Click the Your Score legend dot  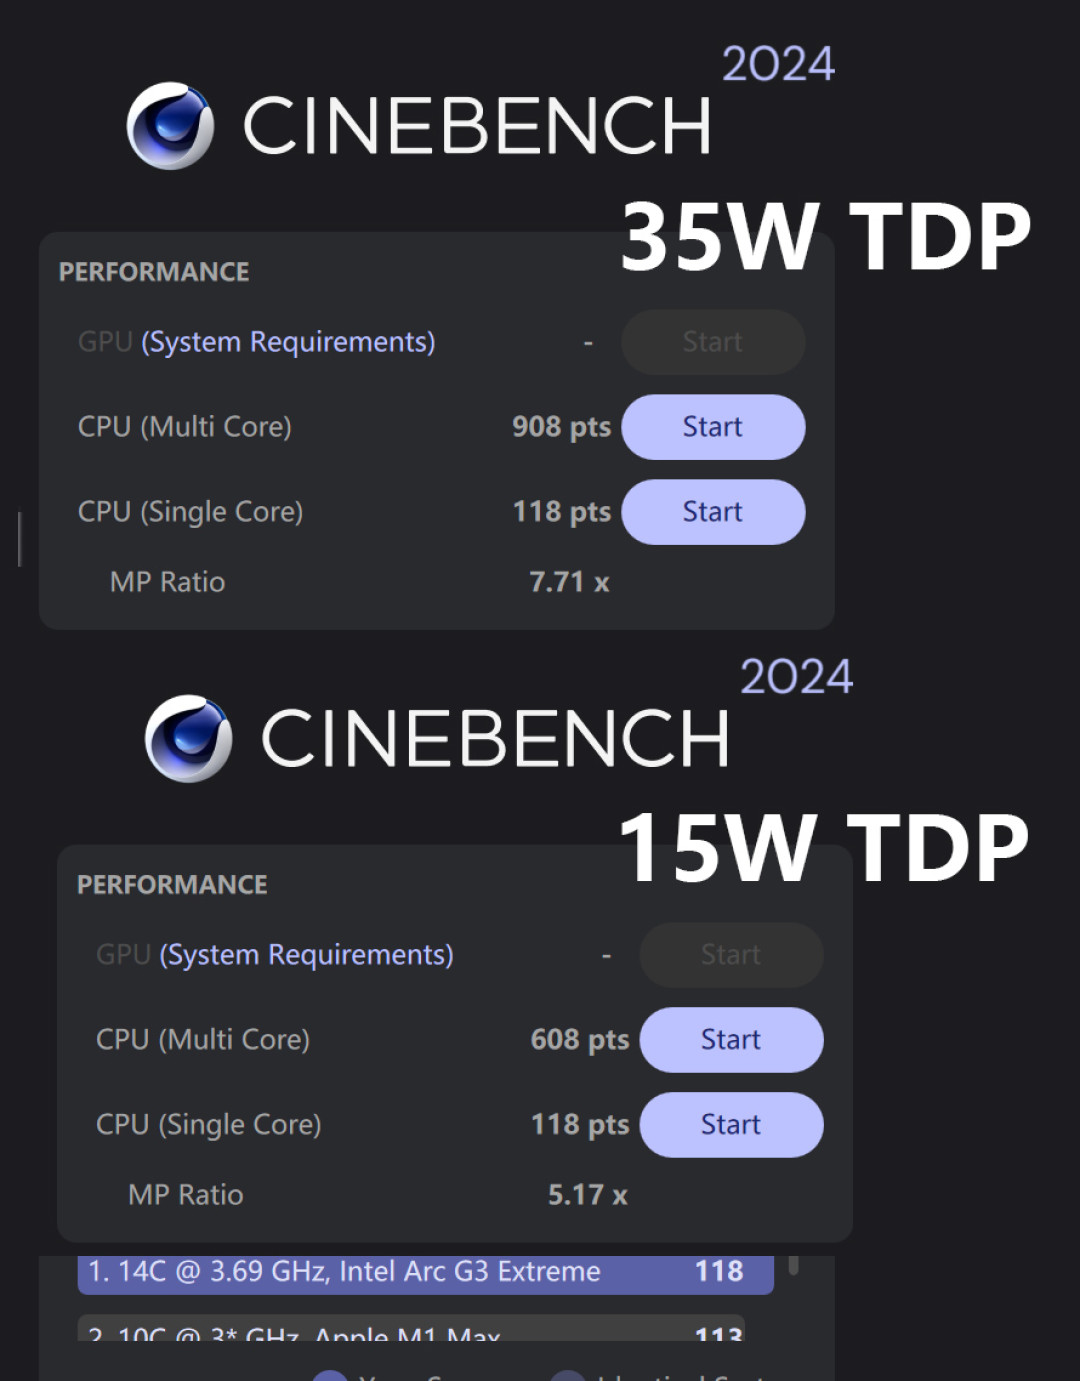[x=330, y=1376]
